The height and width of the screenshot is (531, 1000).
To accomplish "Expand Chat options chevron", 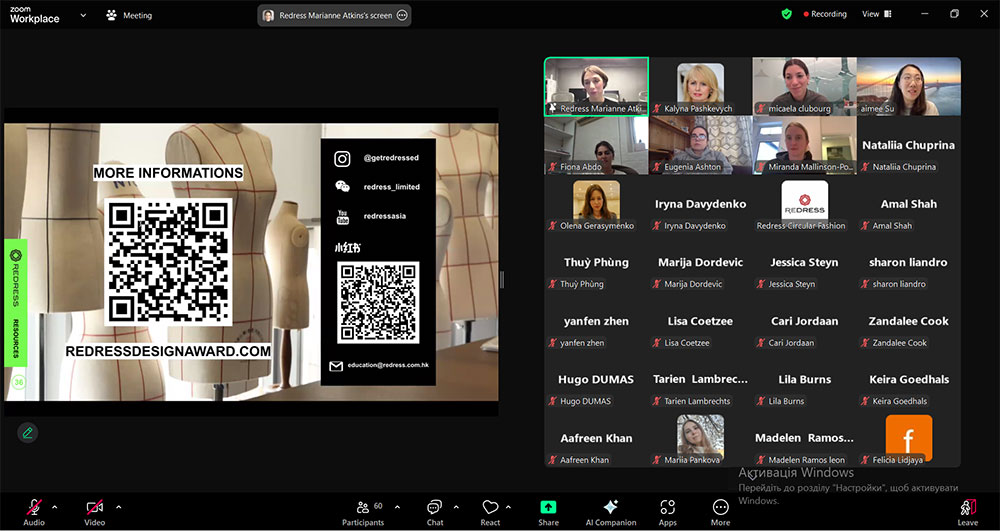I will click(456, 507).
